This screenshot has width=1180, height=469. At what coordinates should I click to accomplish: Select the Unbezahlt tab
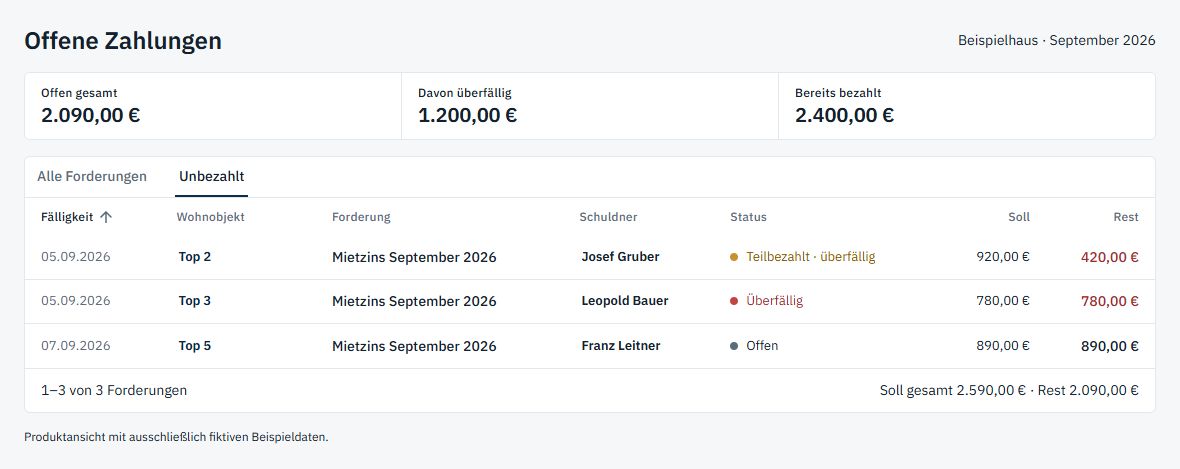coord(211,177)
